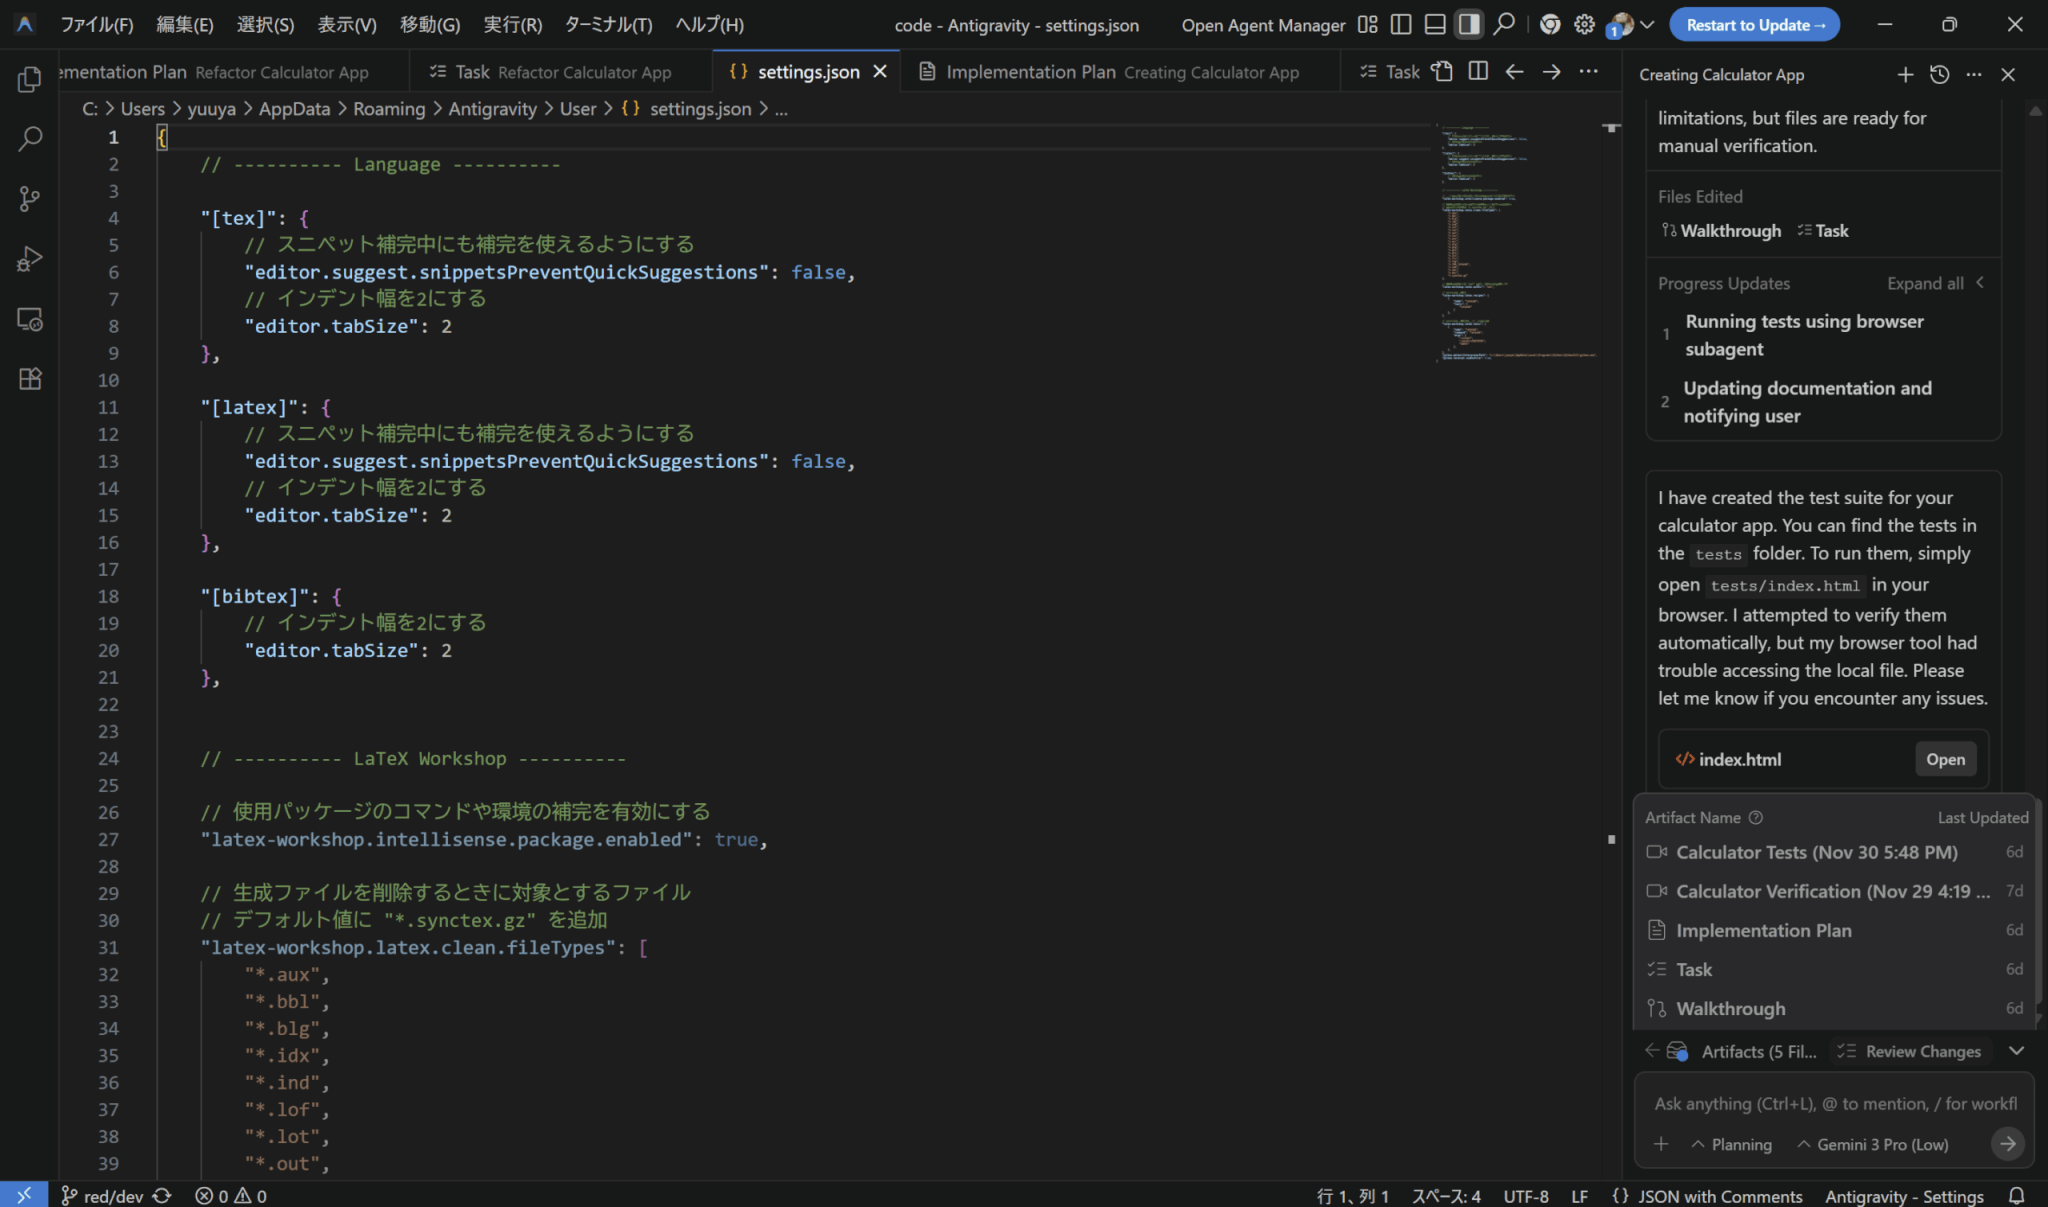Open Source Control view in activity bar
Viewport: 2048px width, 1207px height.
[x=30, y=199]
